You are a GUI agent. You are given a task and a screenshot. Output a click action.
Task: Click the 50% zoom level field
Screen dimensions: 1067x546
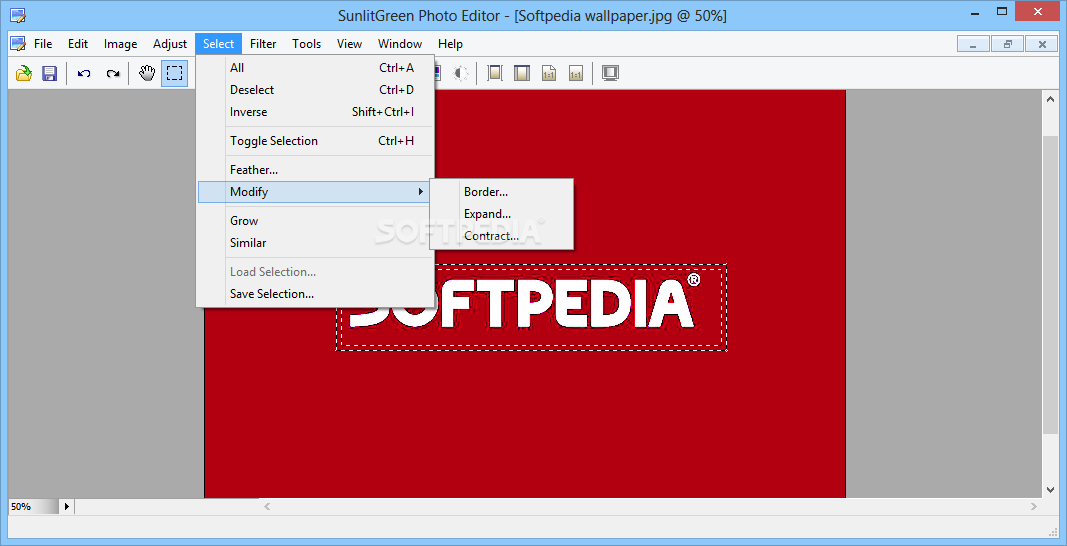point(33,507)
